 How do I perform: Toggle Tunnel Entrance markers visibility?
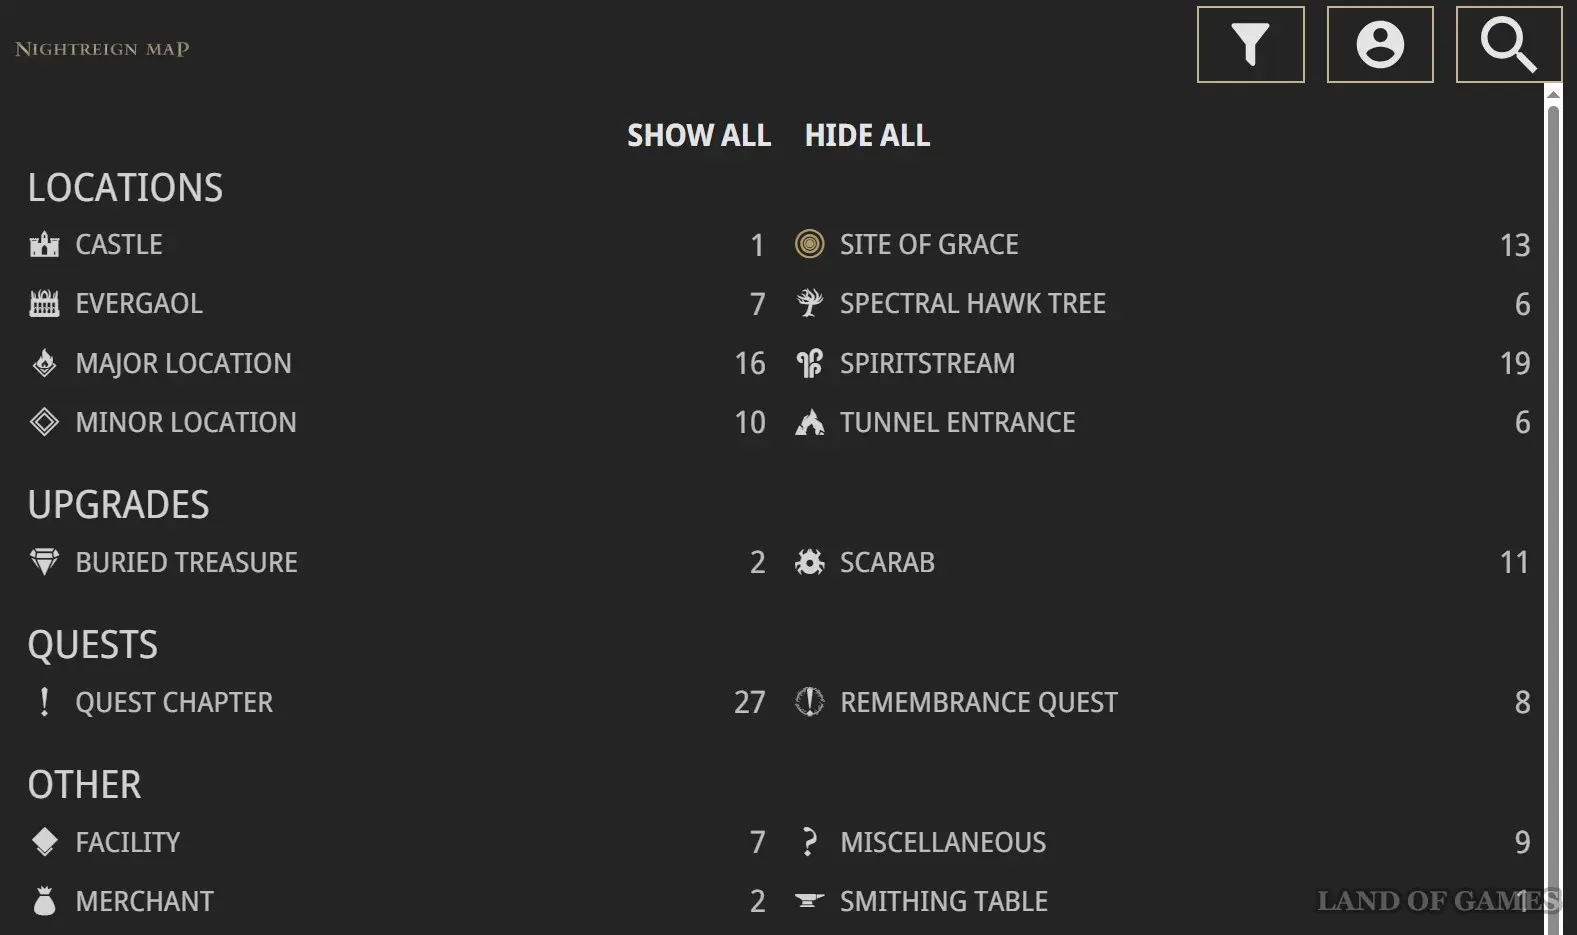(x=1162, y=422)
